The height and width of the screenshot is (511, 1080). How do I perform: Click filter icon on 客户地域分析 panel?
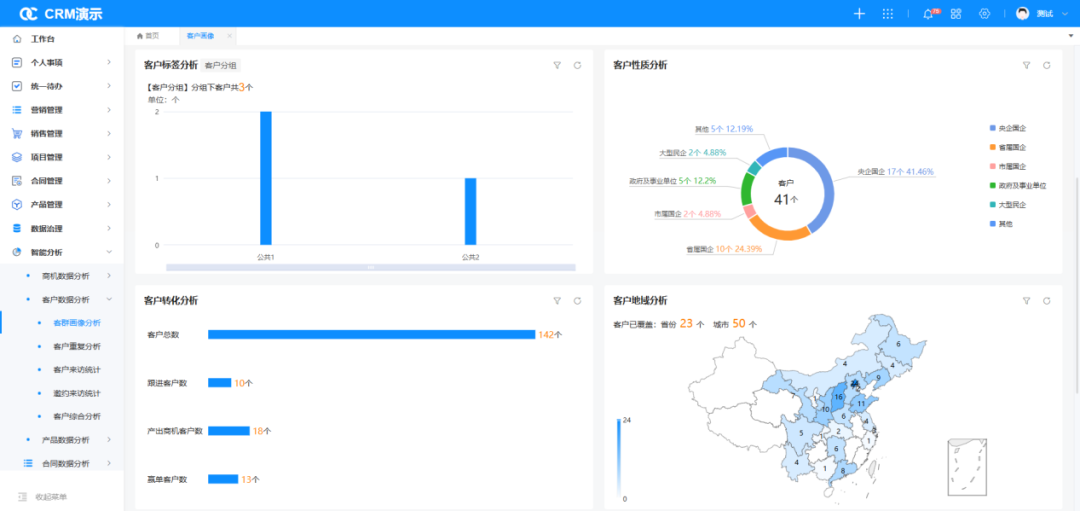click(x=1026, y=300)
